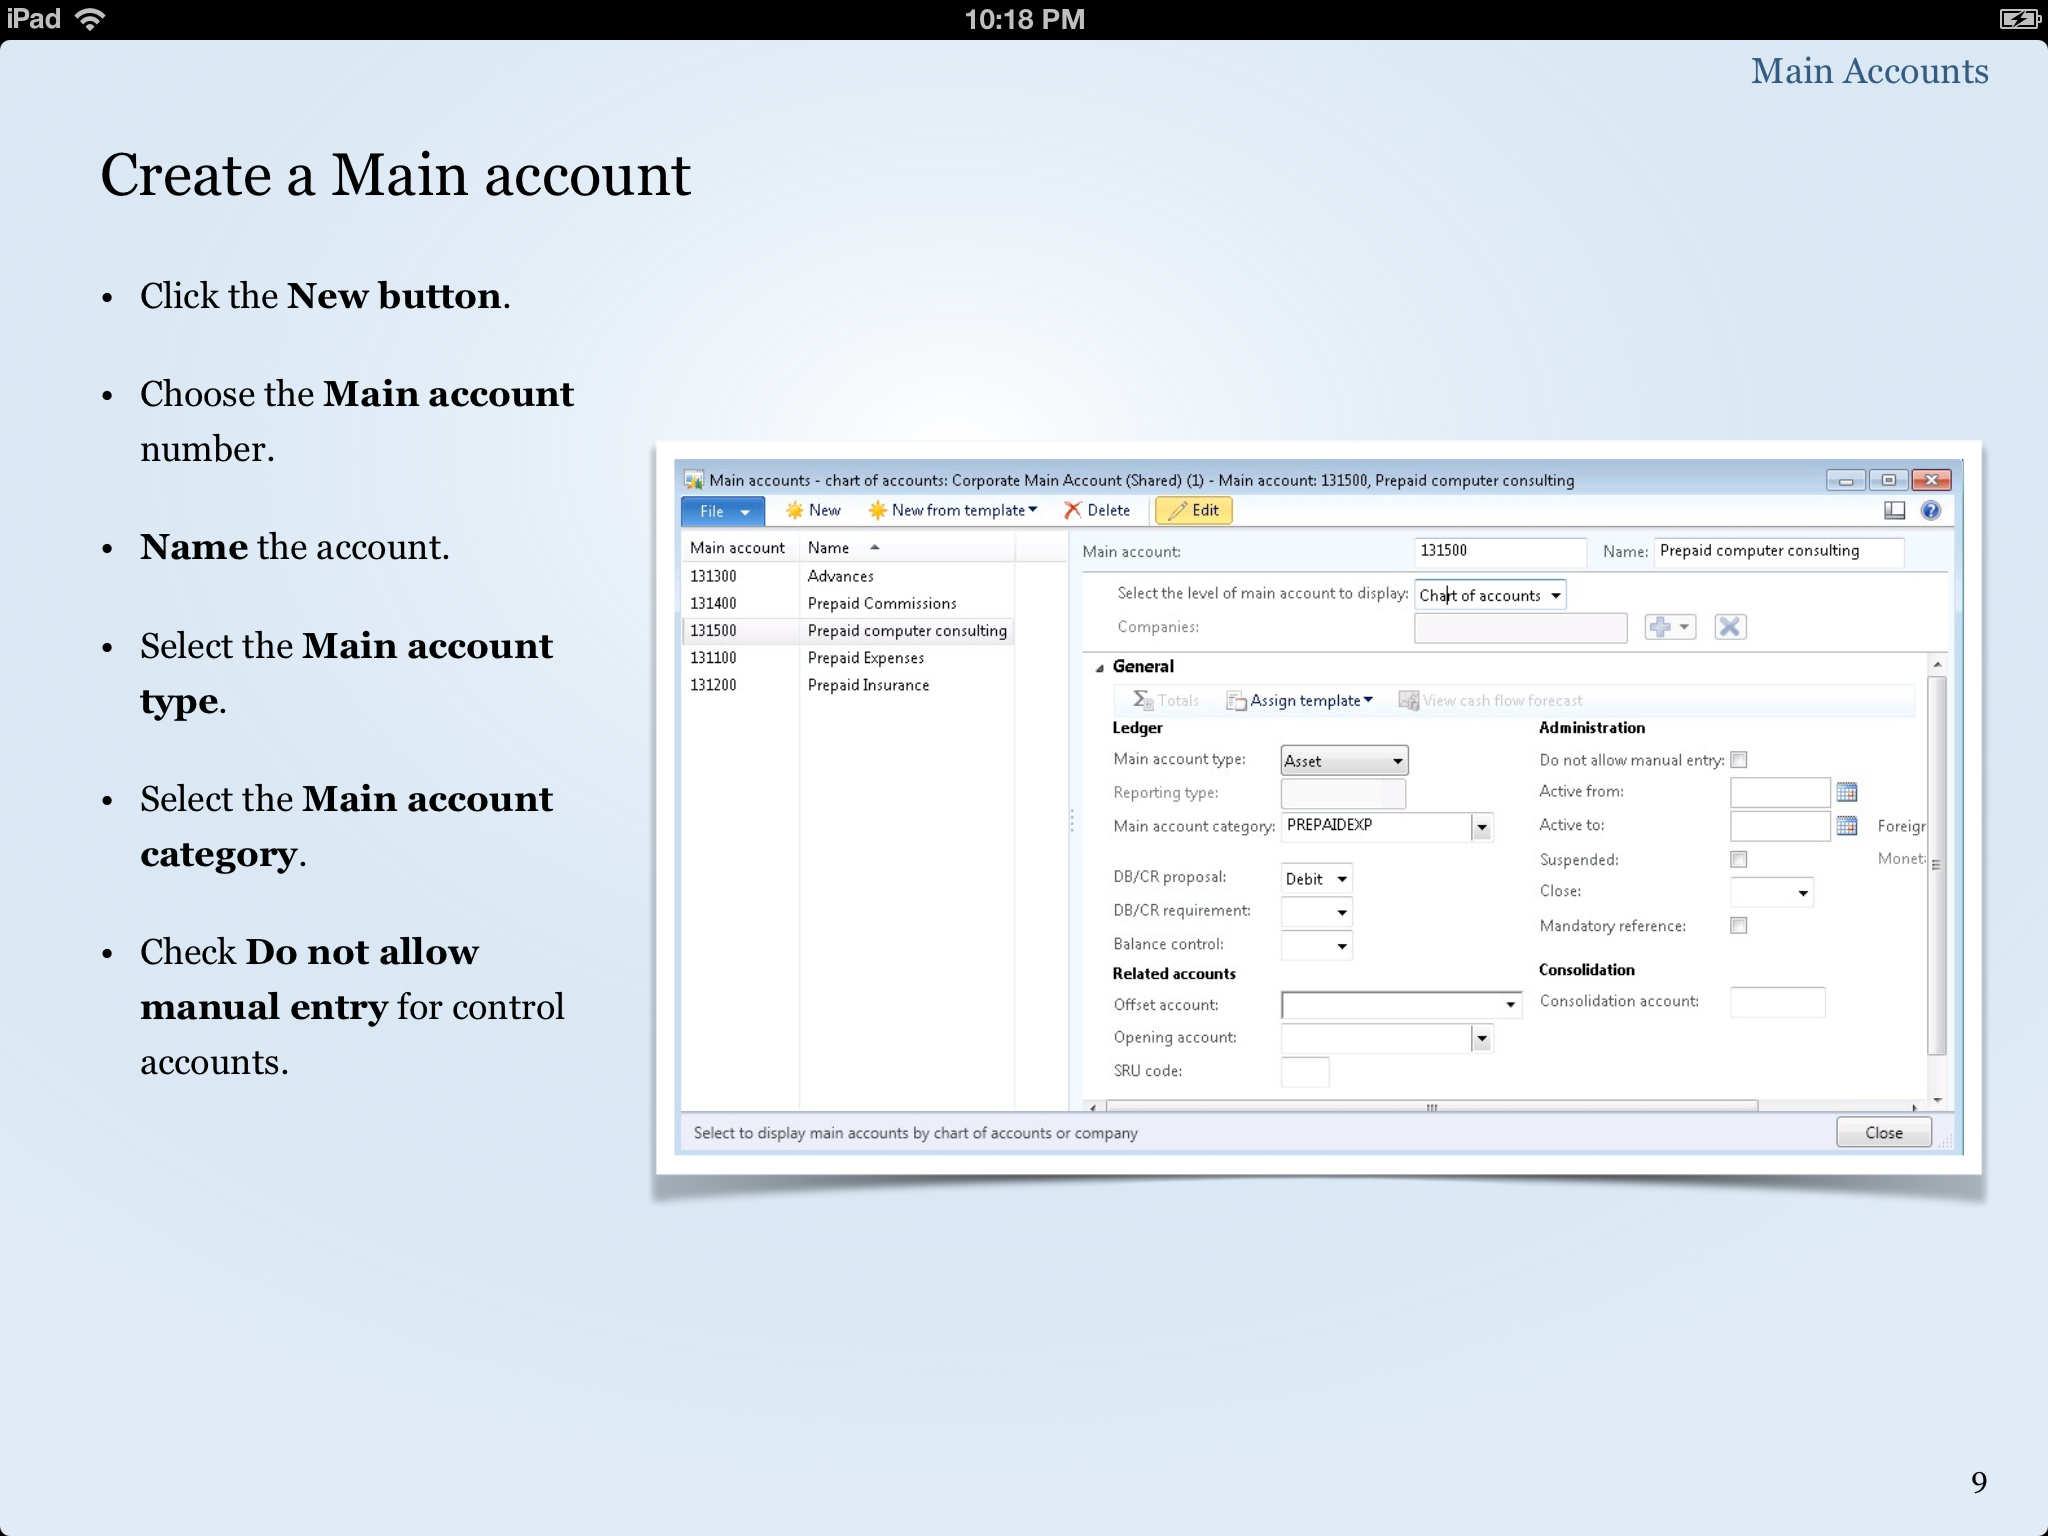
Task: Click the Delete red X icon
Action: pyautogui.click(x=1073, y=510)
